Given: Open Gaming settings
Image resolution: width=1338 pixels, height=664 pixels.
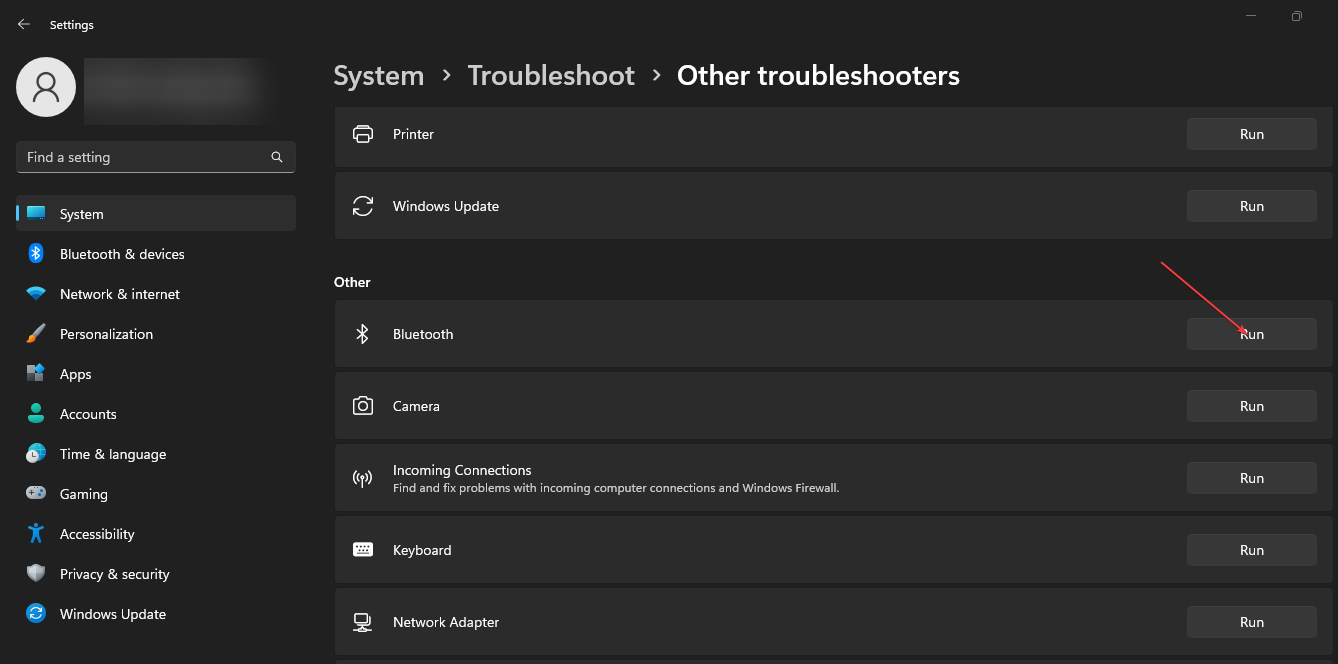Looking at the screenshot, I should (x=156, y=494).
